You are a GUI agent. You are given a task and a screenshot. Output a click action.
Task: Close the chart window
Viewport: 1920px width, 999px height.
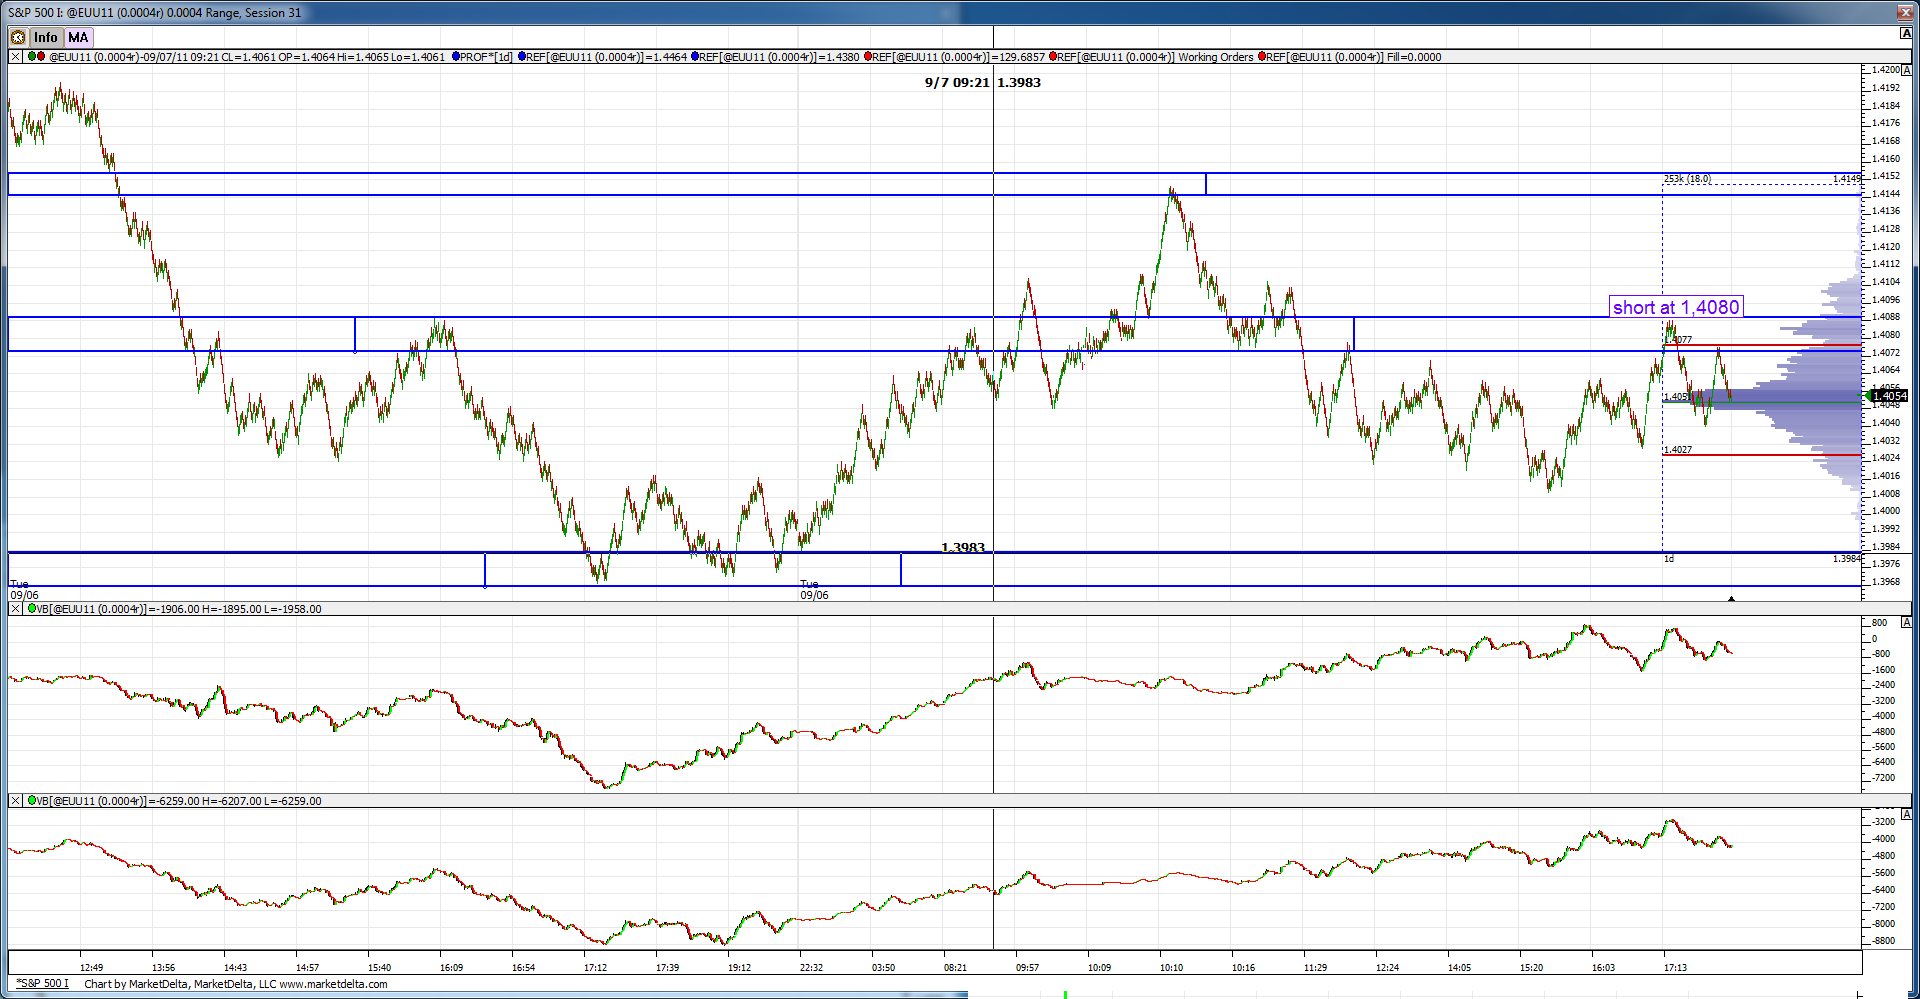tap(1906, 13)
